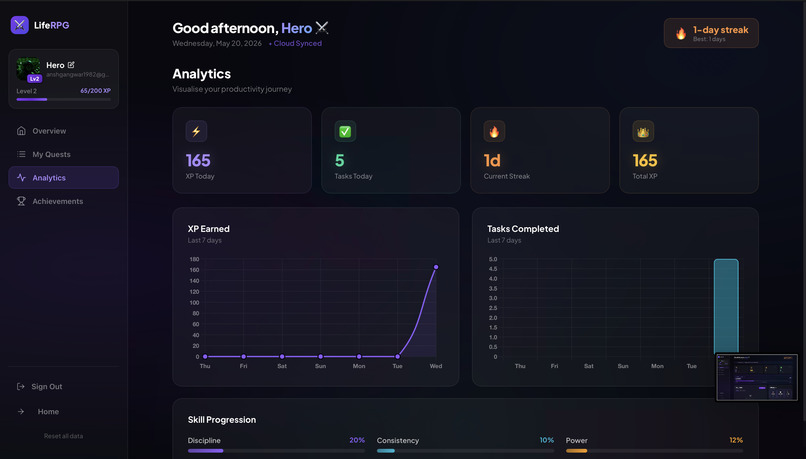The height and width of the screenshot is (459, 806).
Task: Click the Skill Progression heading
Action: [222, 419]
